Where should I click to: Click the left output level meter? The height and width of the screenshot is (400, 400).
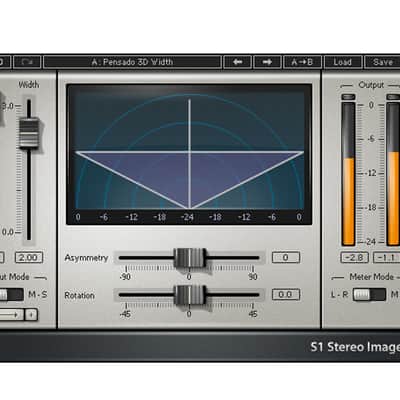pos(349,173)
